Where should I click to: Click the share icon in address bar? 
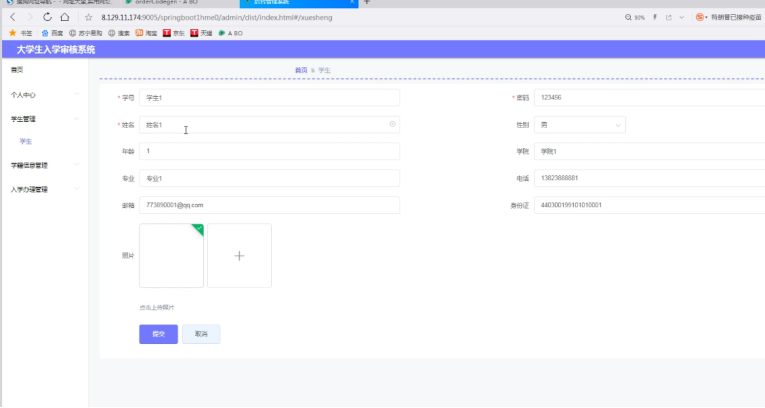(x=668, y=17)
